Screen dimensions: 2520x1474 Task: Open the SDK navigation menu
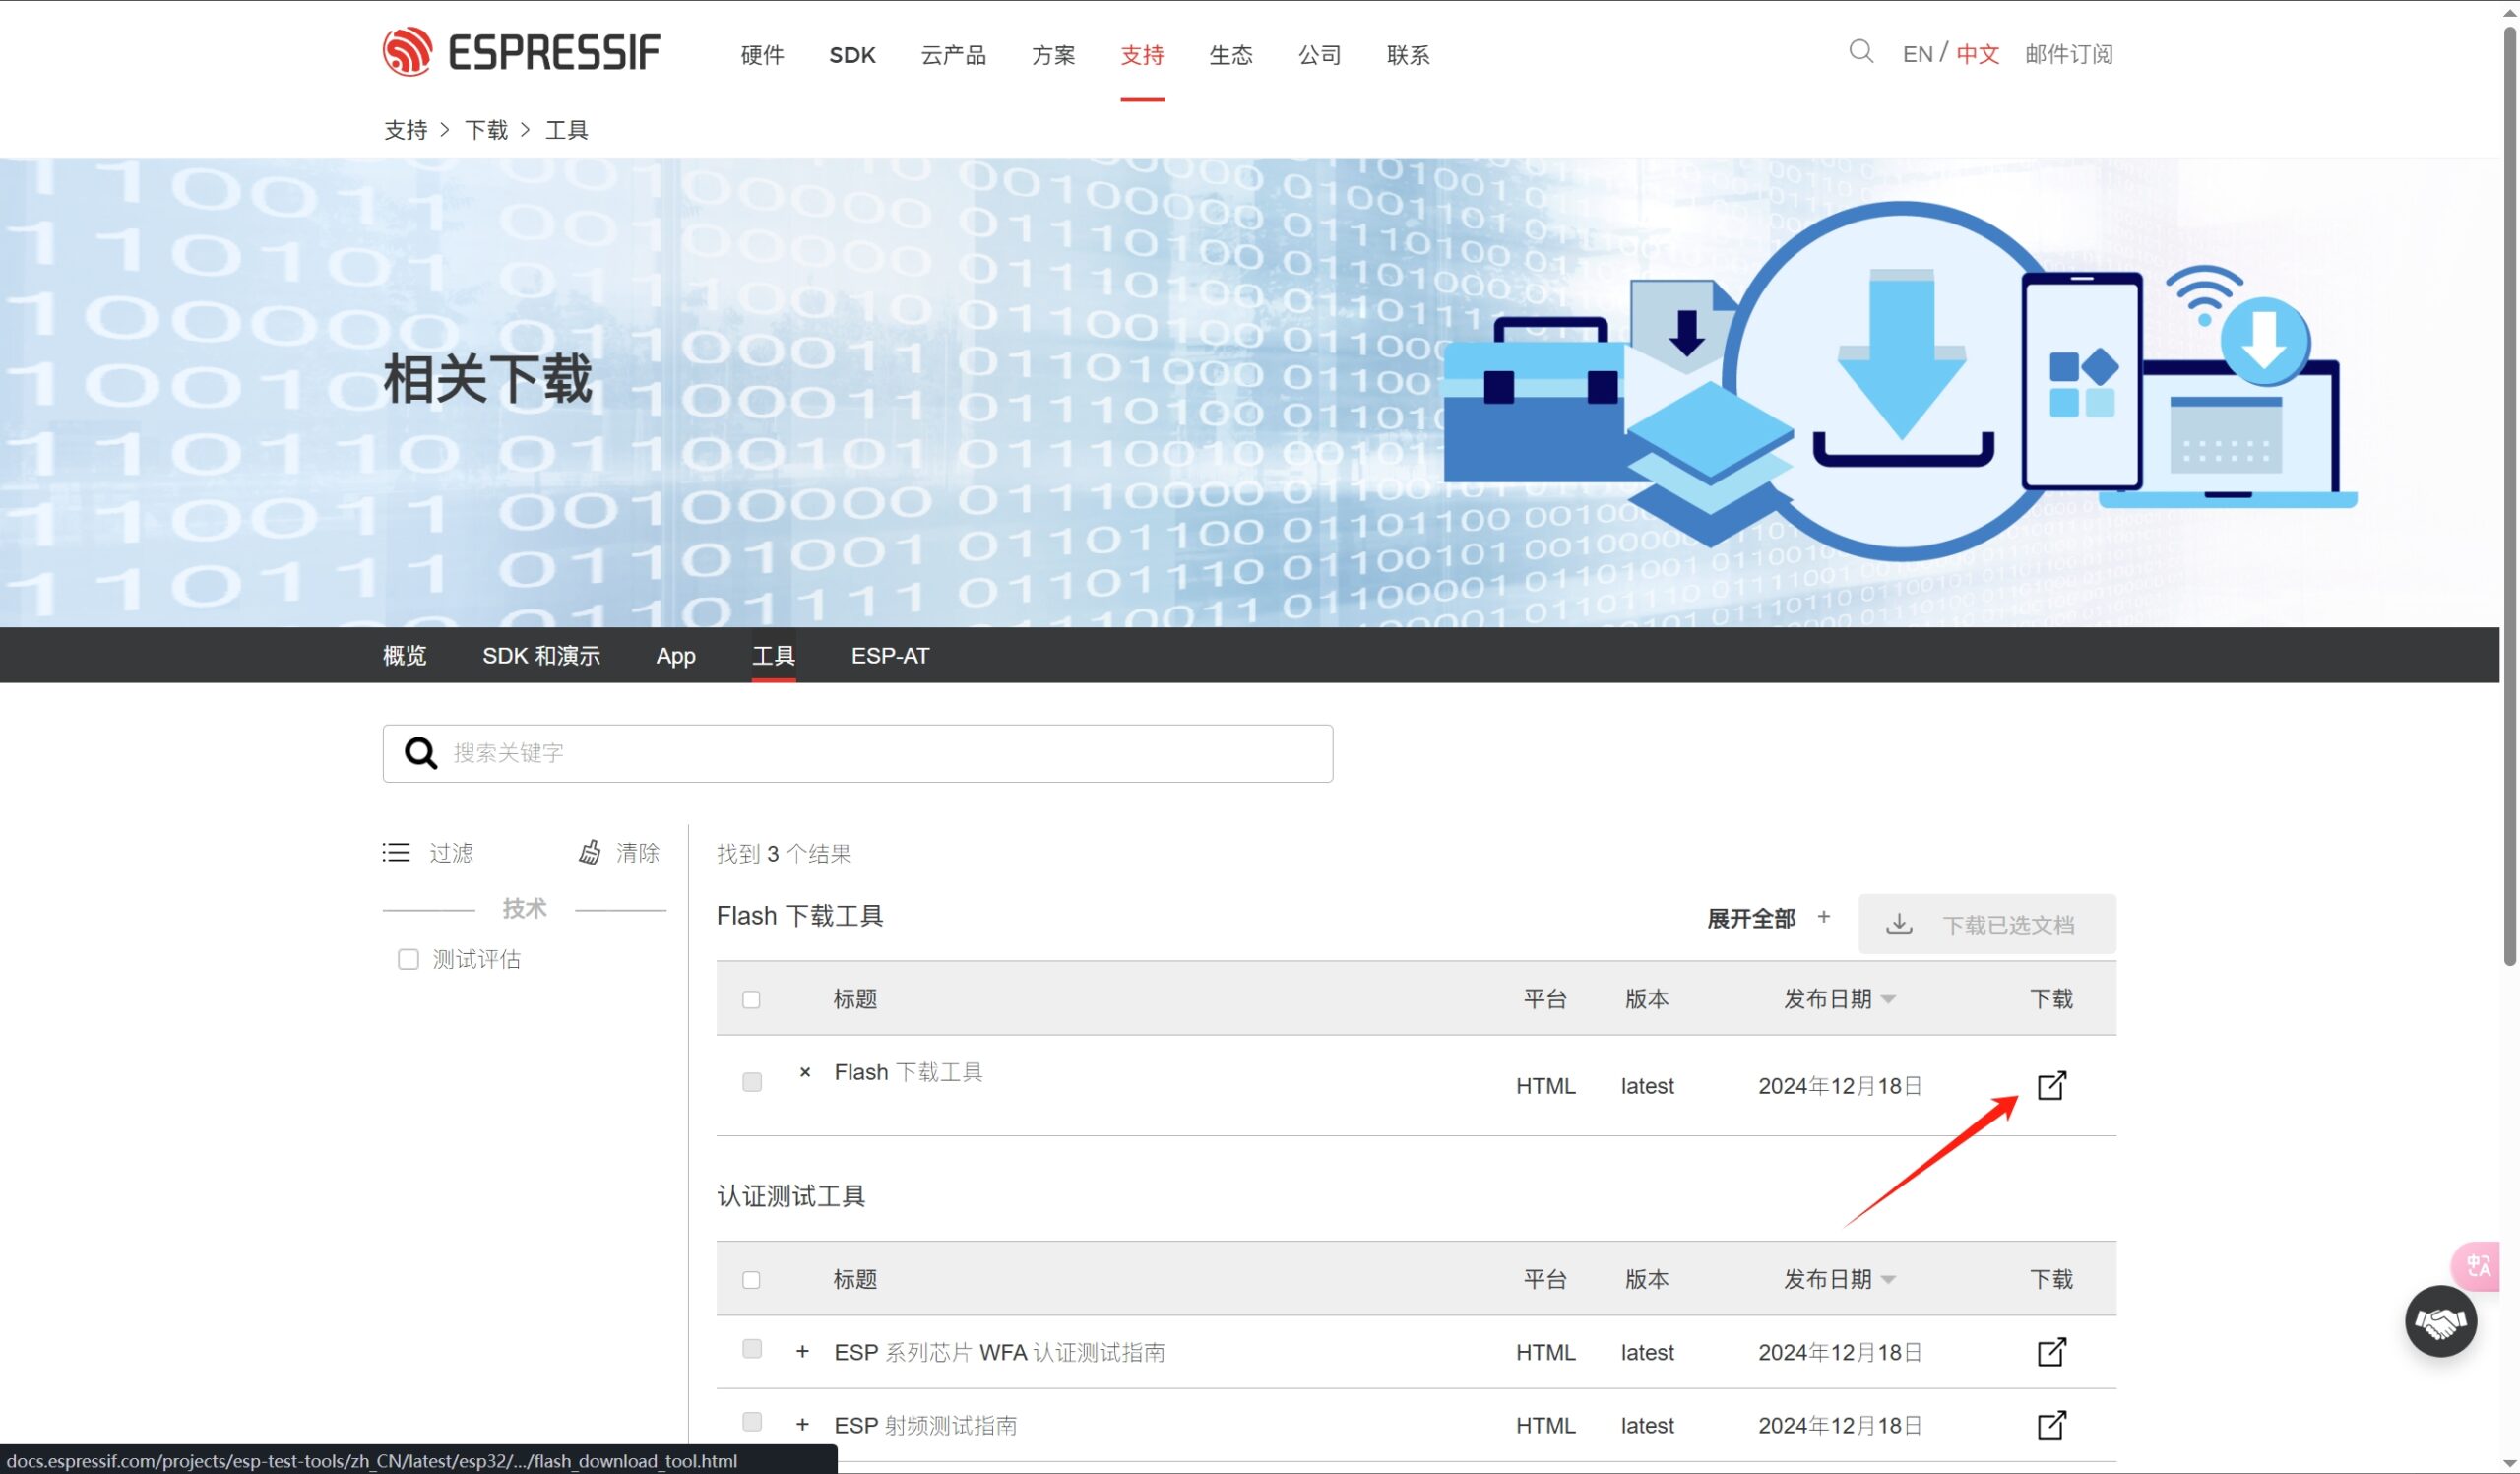pyautogui.click(x=852, y=55)
